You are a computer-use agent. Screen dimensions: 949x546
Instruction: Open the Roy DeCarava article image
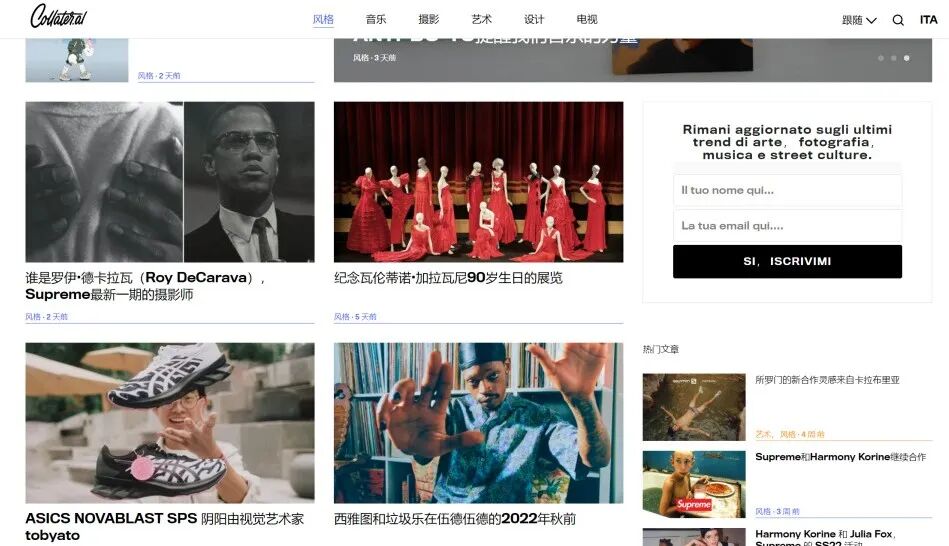170,182
